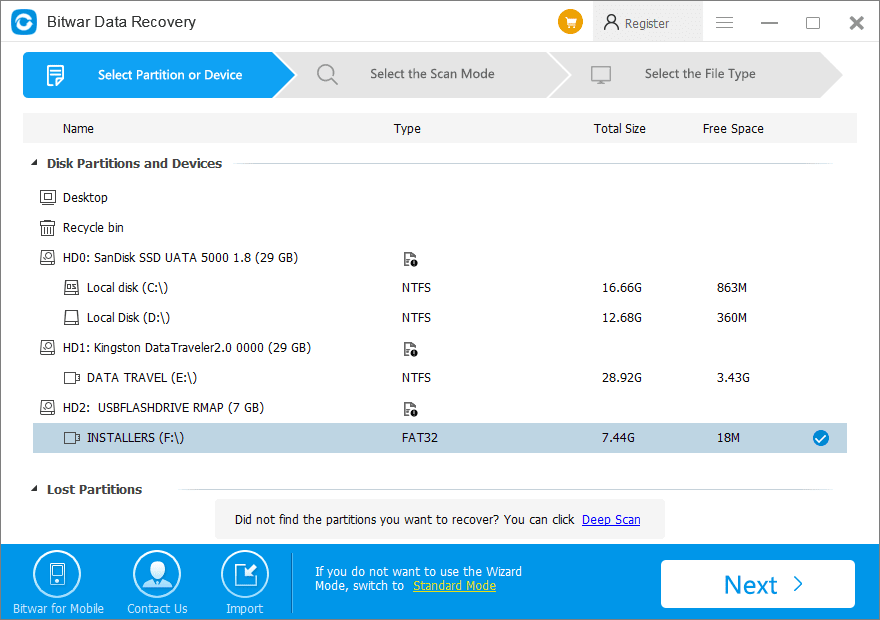Click the 863M free space value
This screenshot has width=880, height=620.
pyautogui.click(x=732, y=288)
